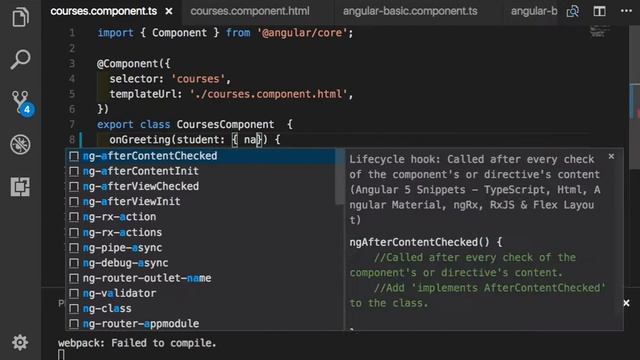Click the editor minimap preview
The width and height of the screenshot is (640, 360).
coord(600,31)
